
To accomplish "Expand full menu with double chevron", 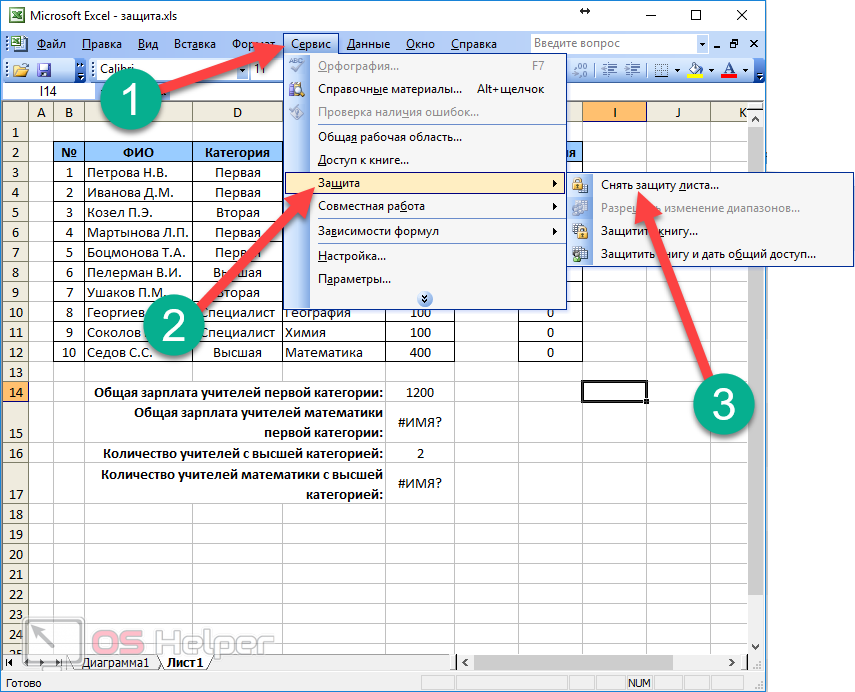I will 425,299.
